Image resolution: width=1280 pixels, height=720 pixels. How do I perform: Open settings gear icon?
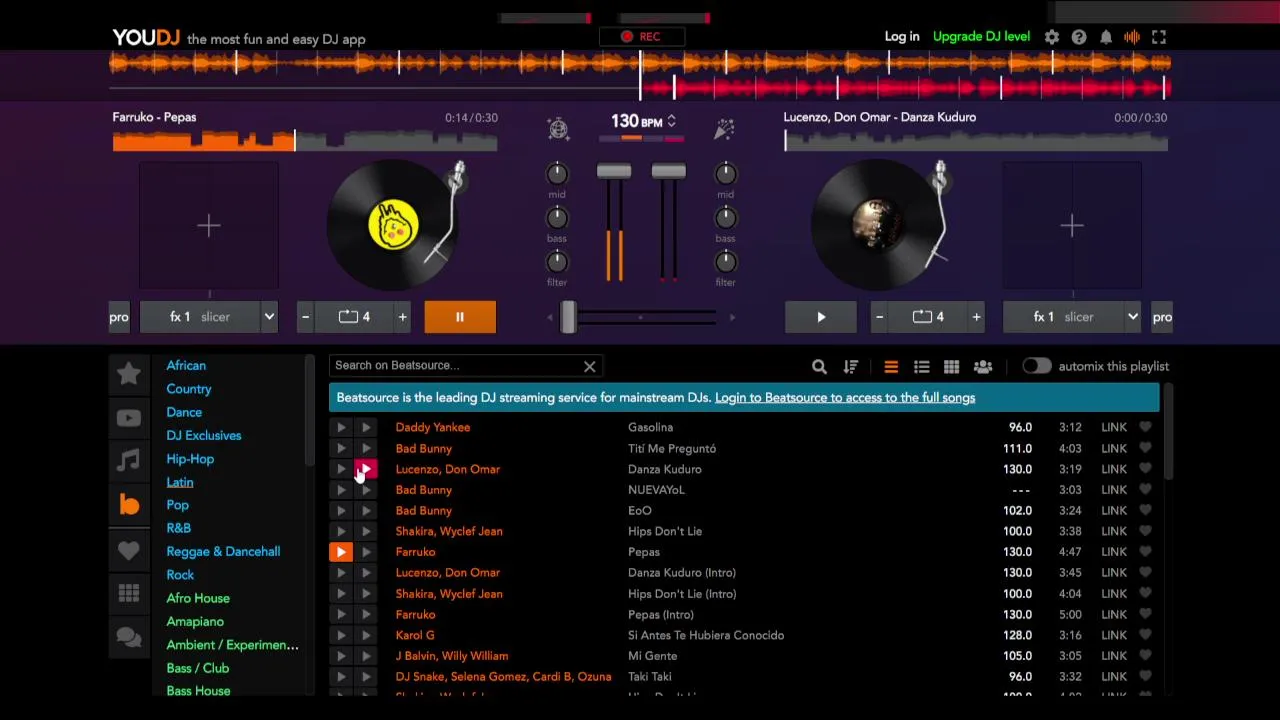coord(1052,37)
